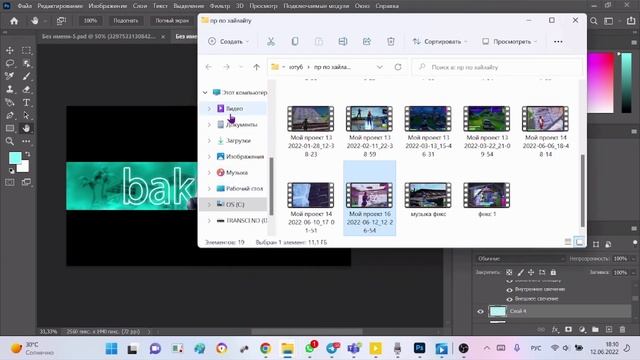Open the layer opacity dropdown arrow

[633, 259]
